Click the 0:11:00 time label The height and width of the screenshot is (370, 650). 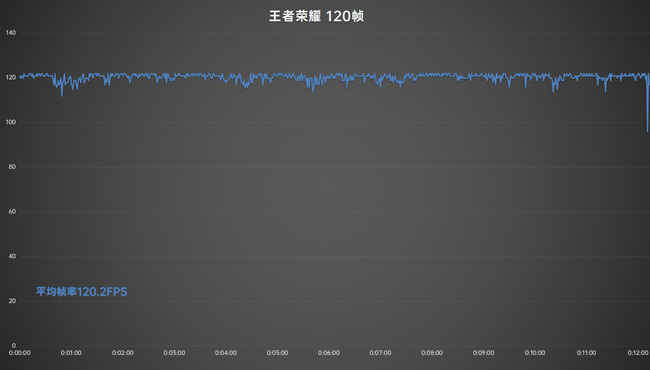[586, 353]
